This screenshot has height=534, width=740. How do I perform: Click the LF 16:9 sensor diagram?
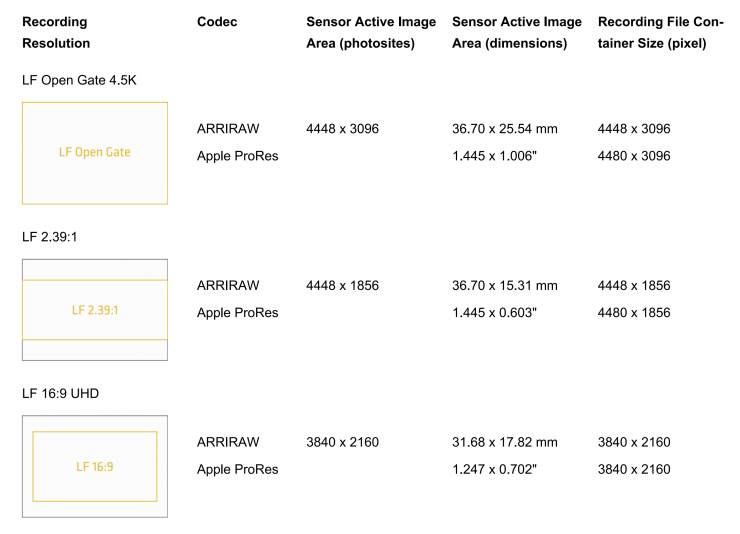[95, 466]
